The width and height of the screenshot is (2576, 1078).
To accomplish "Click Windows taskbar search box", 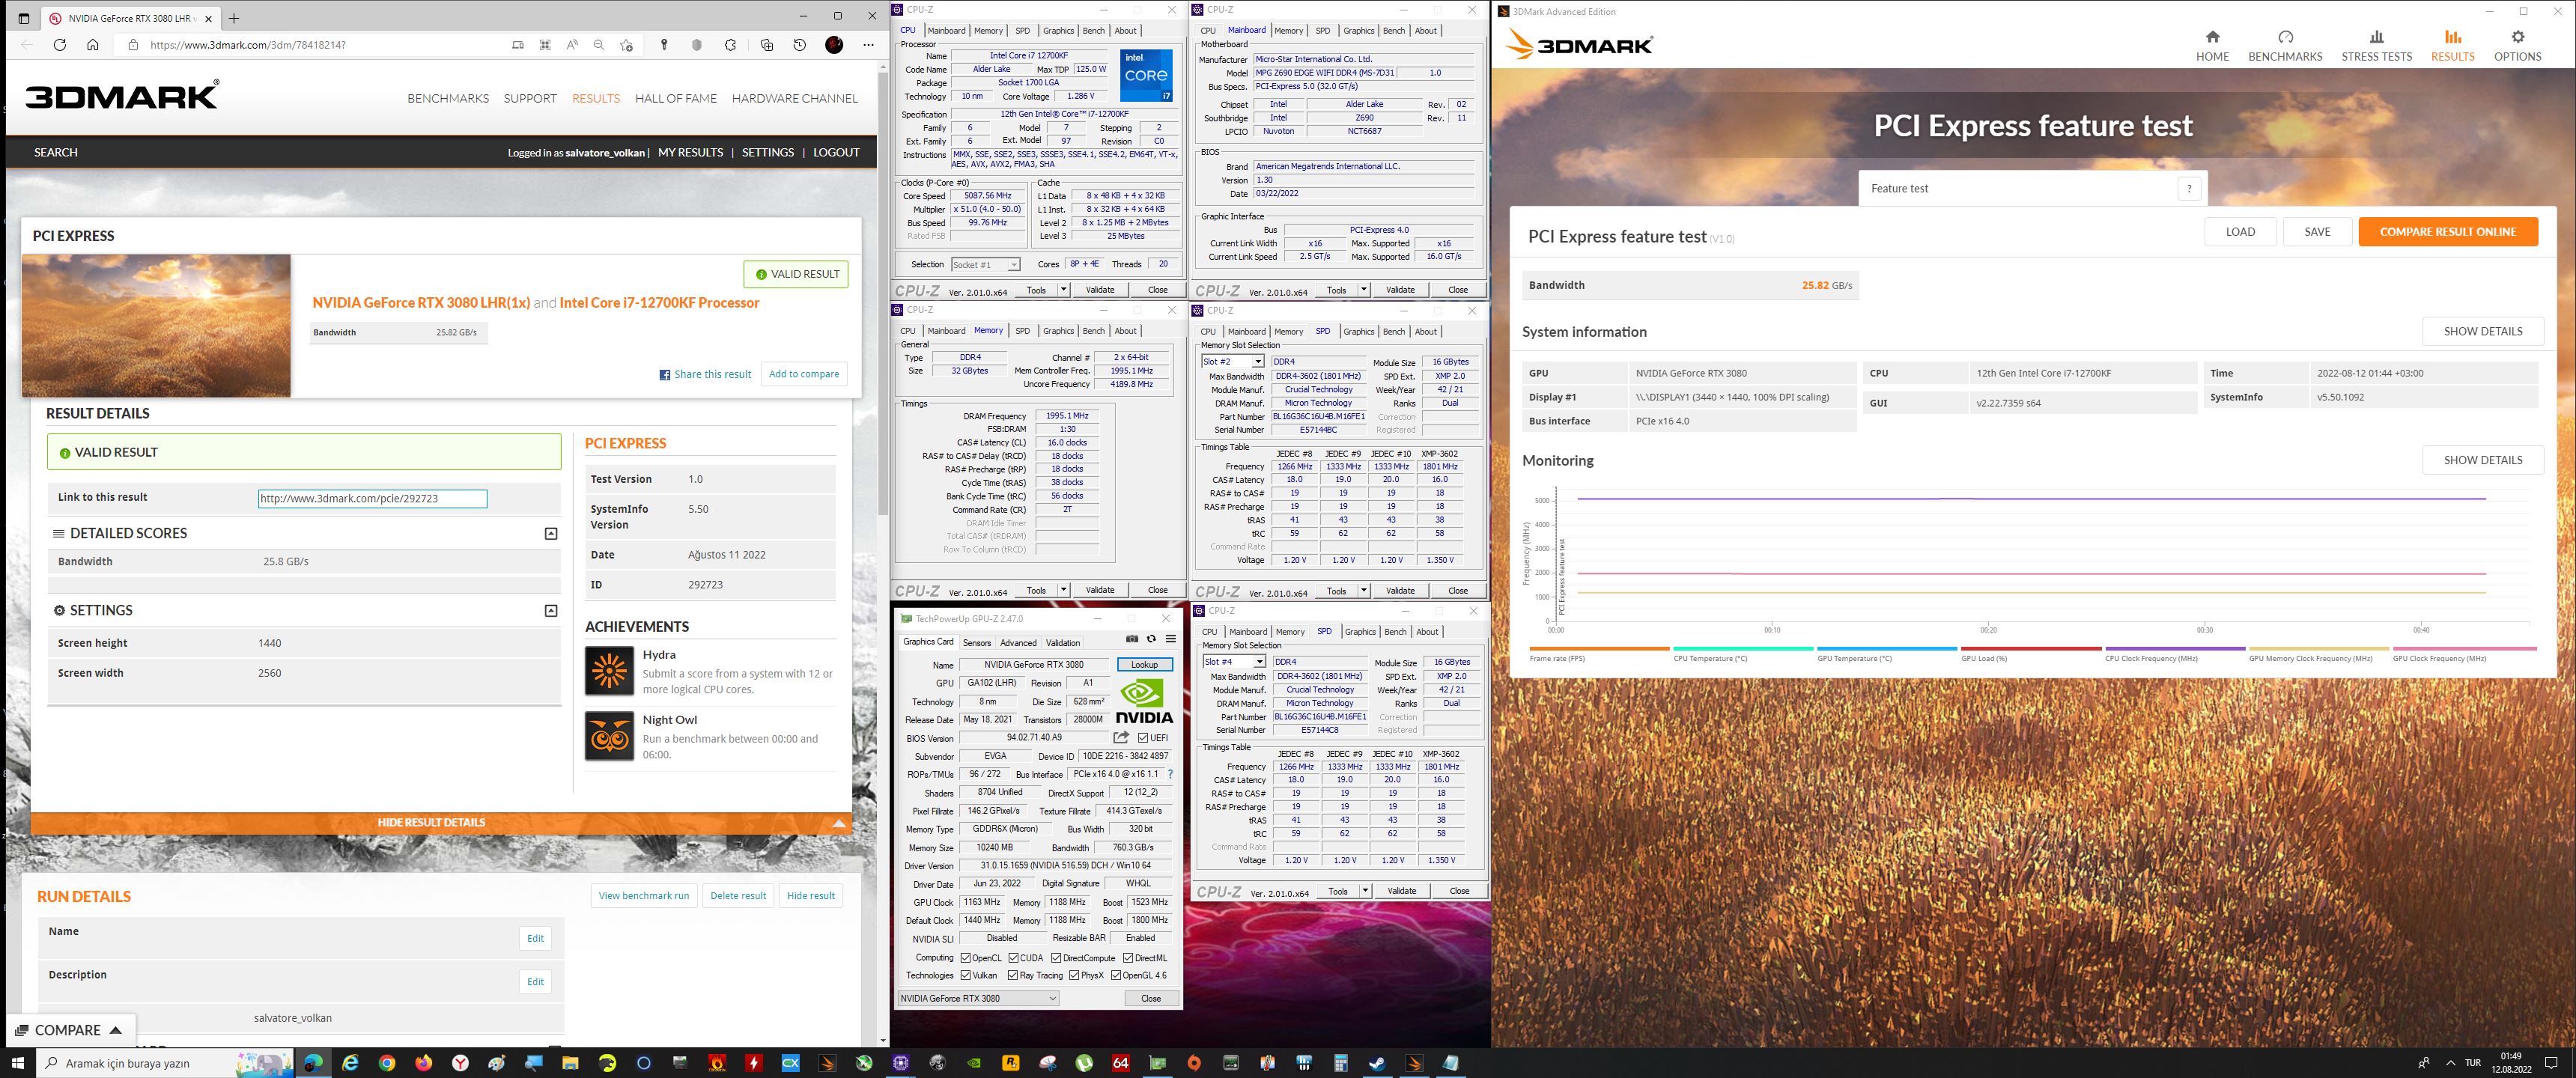I will [x=165, y=1063].
